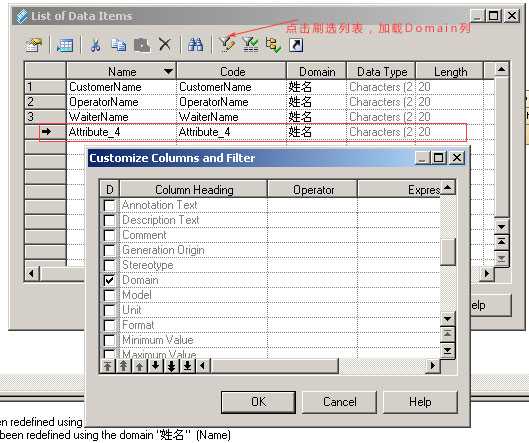529x443 pixels.
Task: Click the Add a Row table icon
Action: pos(65,45)
